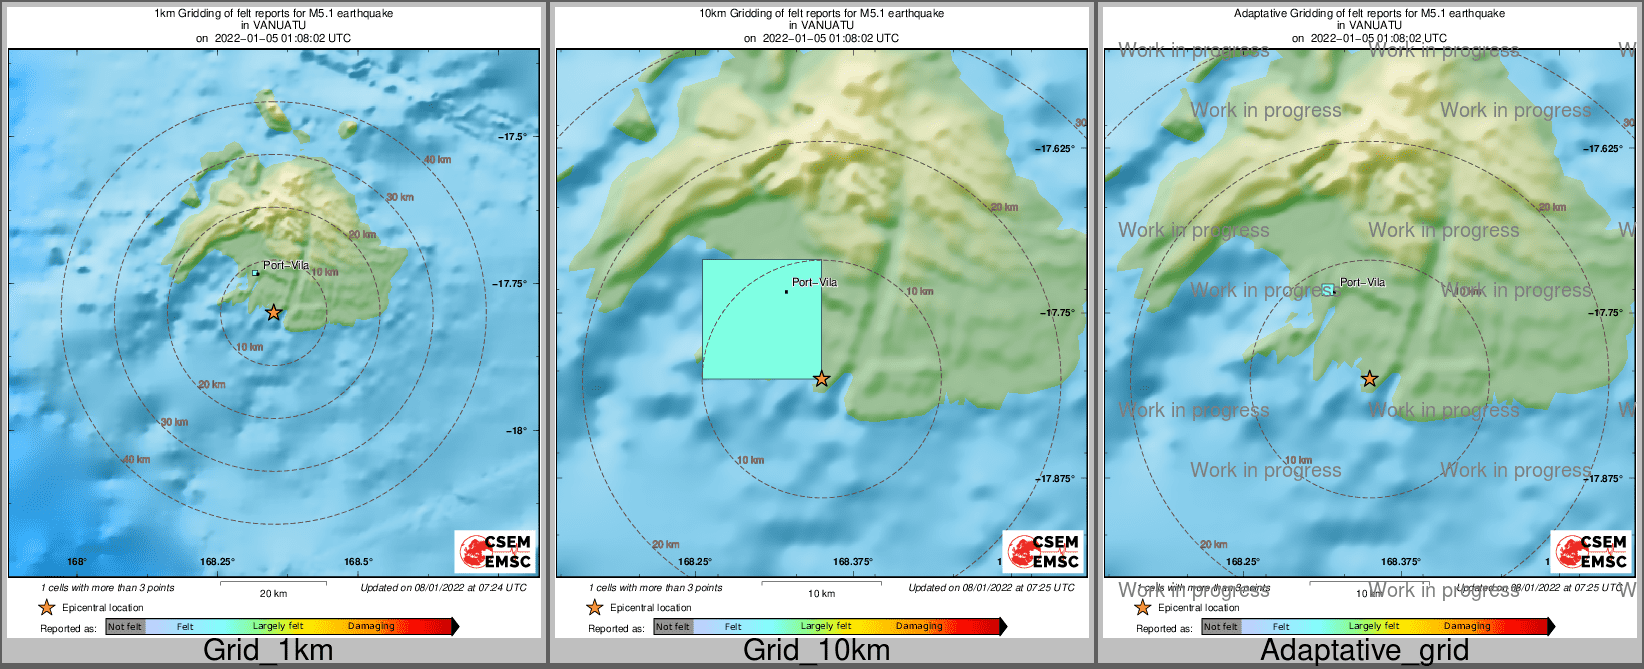Click 'Updated on 08/01/2022 at 07:24 UTC' text
1644x669 pixels.
tap(443, 588)
